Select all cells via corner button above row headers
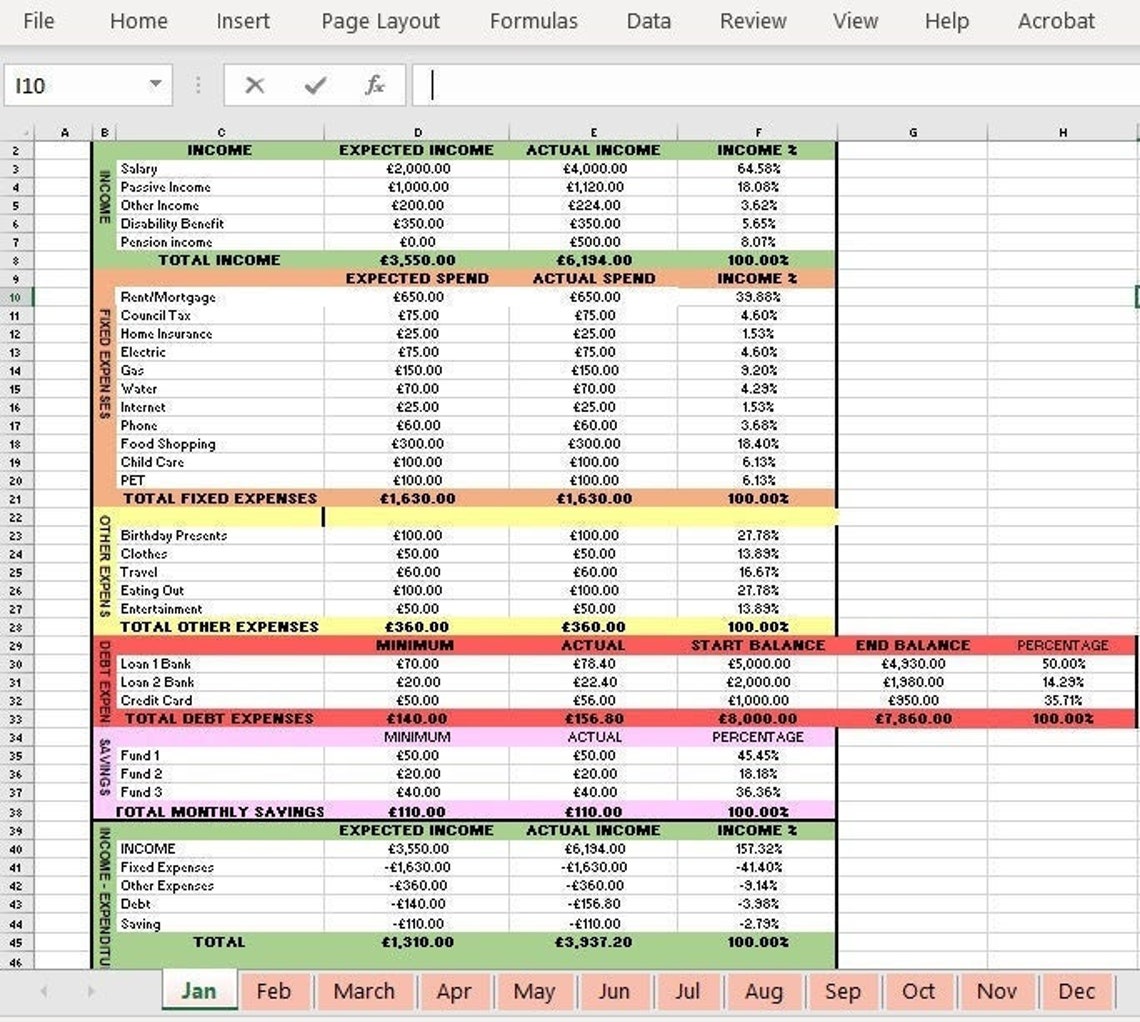The height and width of the screenshot is (1022, 1140). point(24,131)
